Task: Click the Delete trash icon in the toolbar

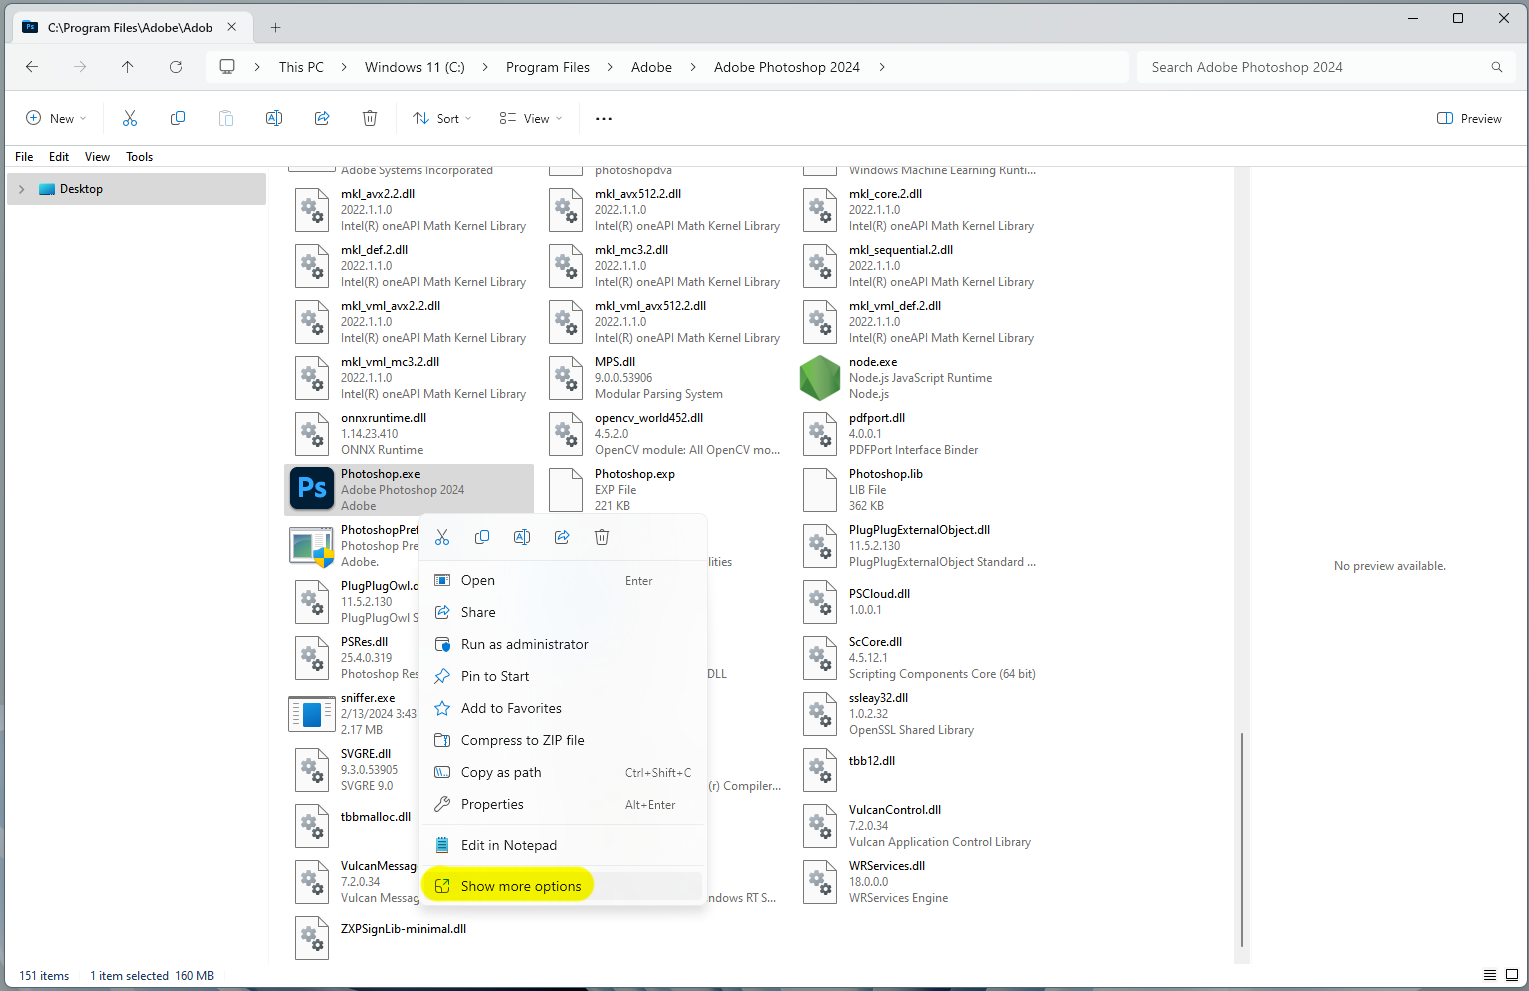Action: (370, 117)
